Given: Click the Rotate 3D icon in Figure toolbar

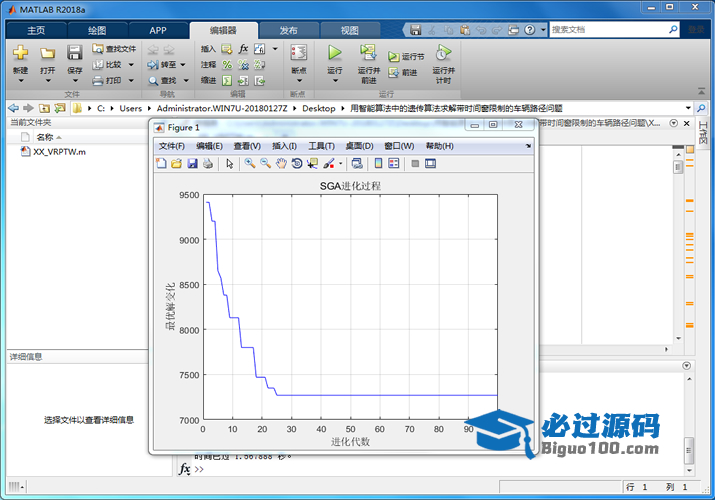Looking at the screenshot, I should (297, 163).
